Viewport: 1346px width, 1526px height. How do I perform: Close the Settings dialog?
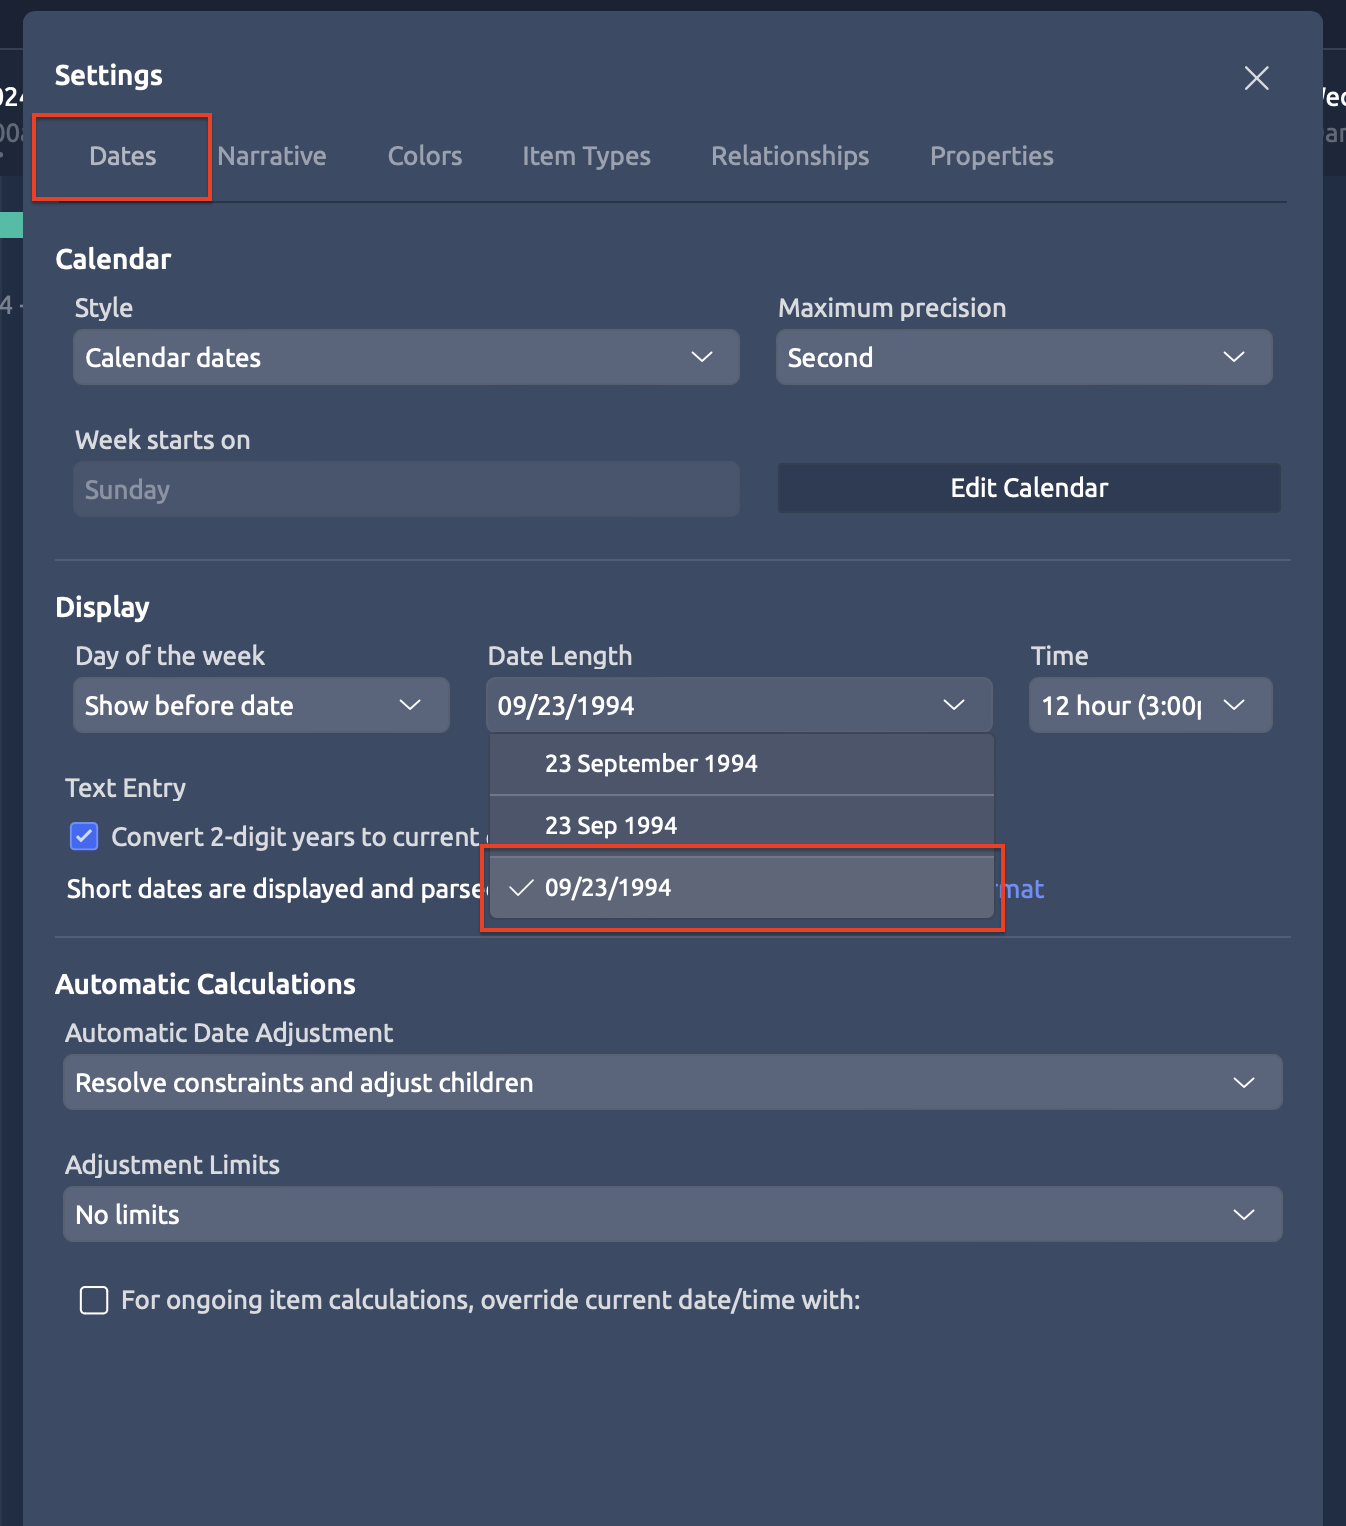(x=1256, y=78)
